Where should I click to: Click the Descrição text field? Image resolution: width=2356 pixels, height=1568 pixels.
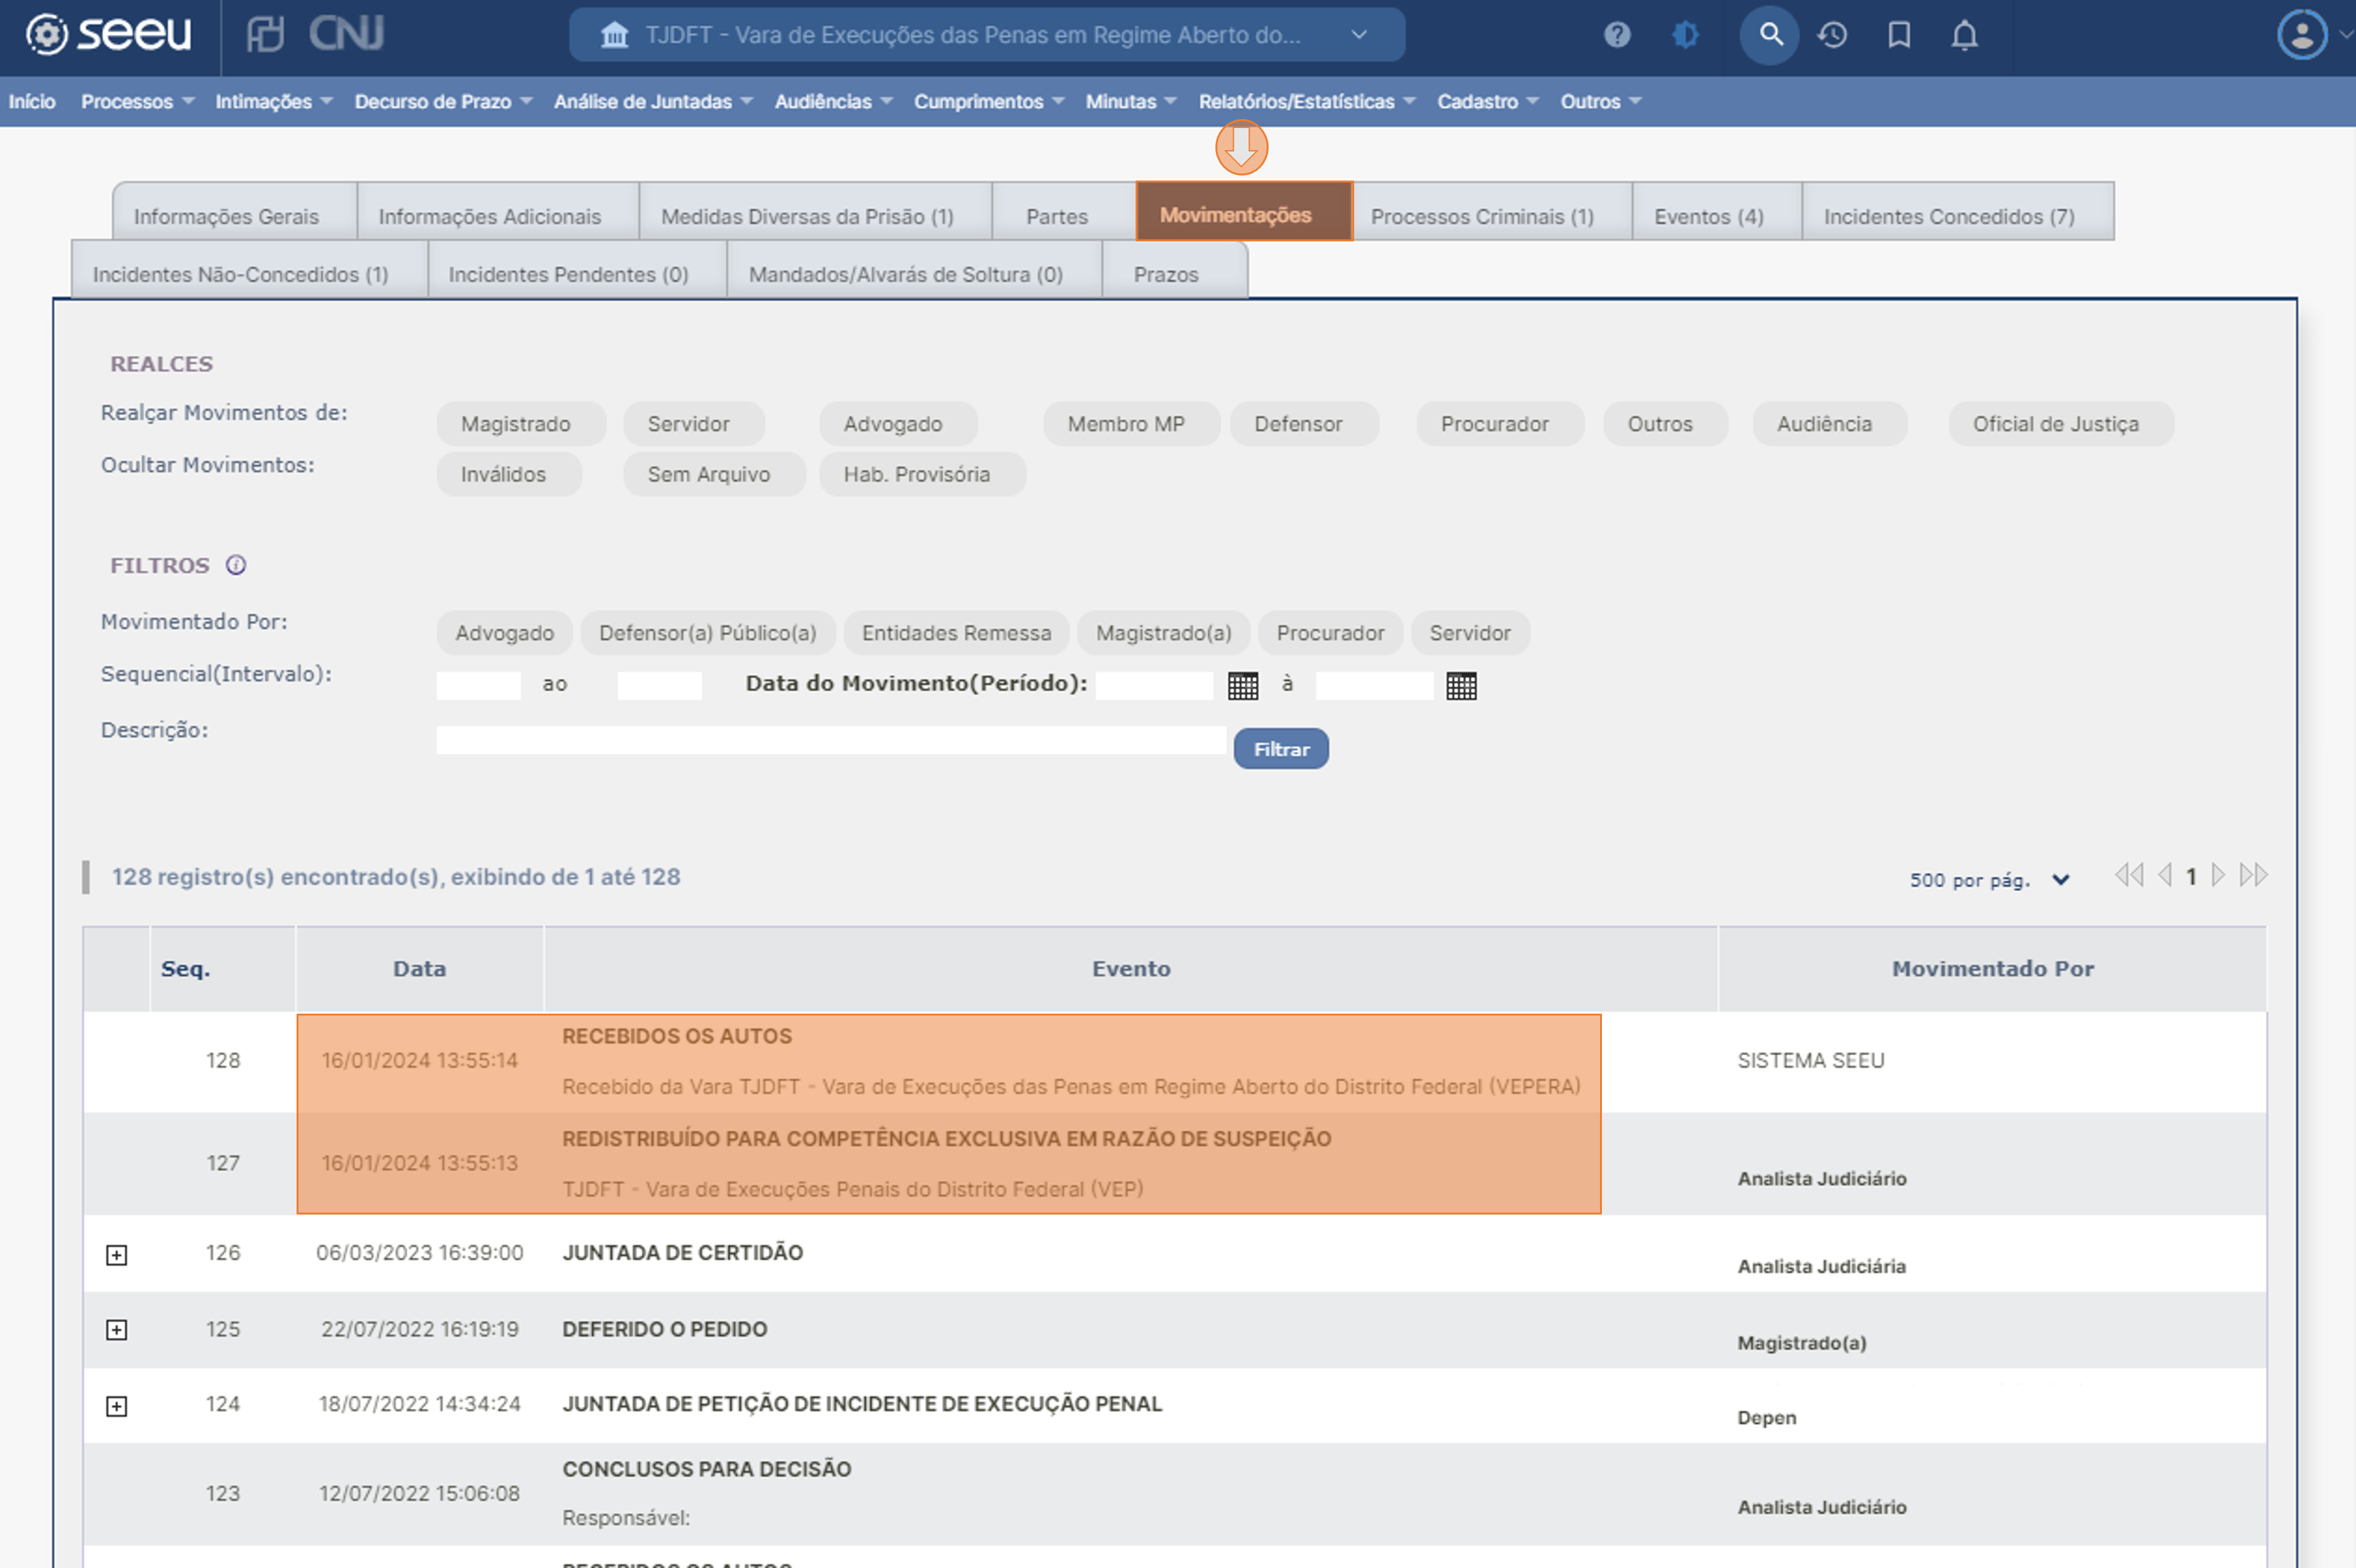(831, 740)
